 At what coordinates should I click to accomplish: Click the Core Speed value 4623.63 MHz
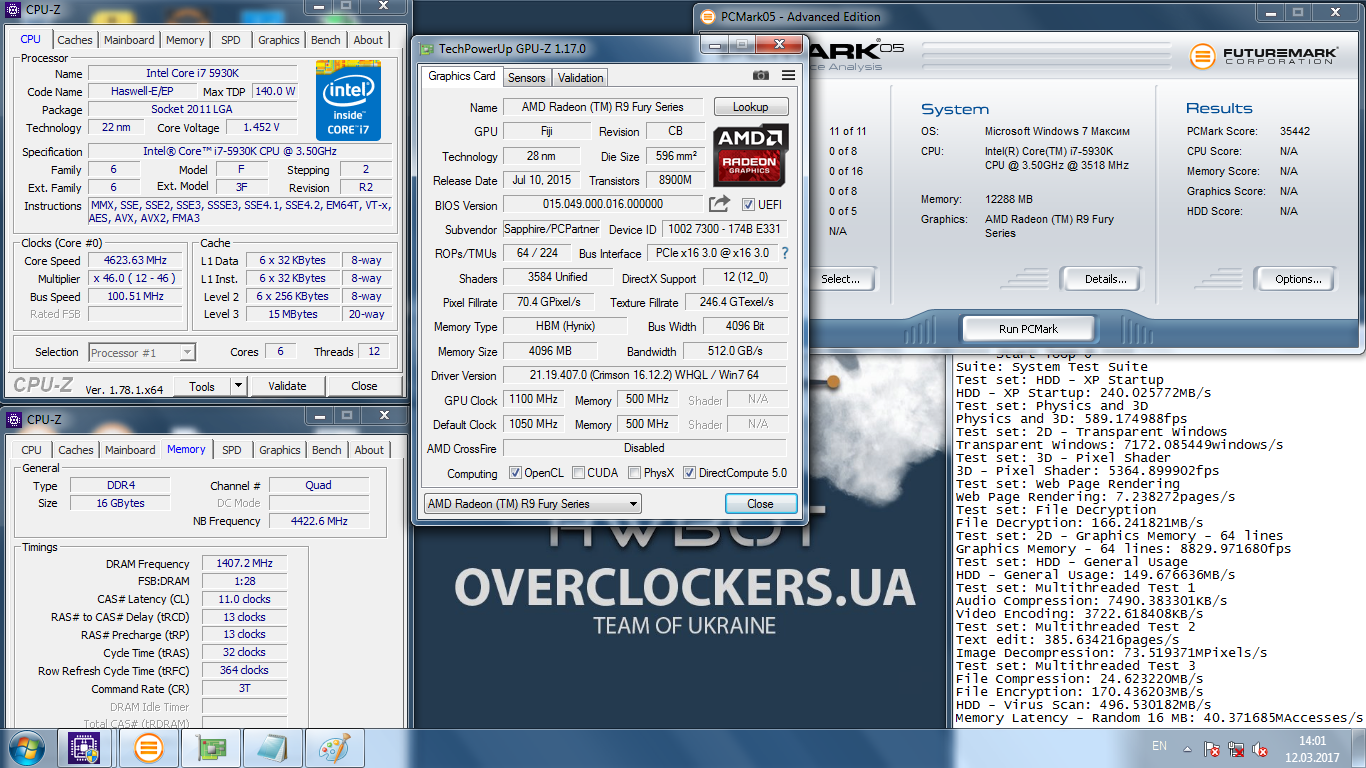pos(134,260)
